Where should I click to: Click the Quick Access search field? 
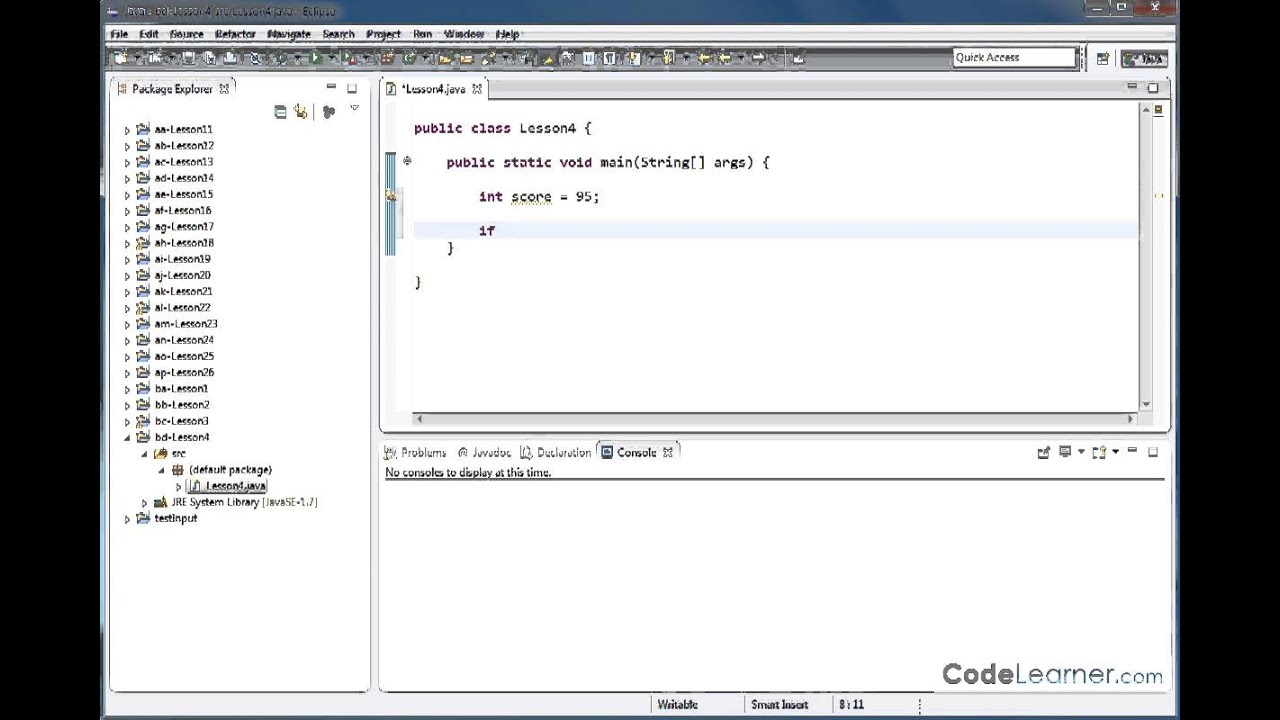click(1014, 58)
